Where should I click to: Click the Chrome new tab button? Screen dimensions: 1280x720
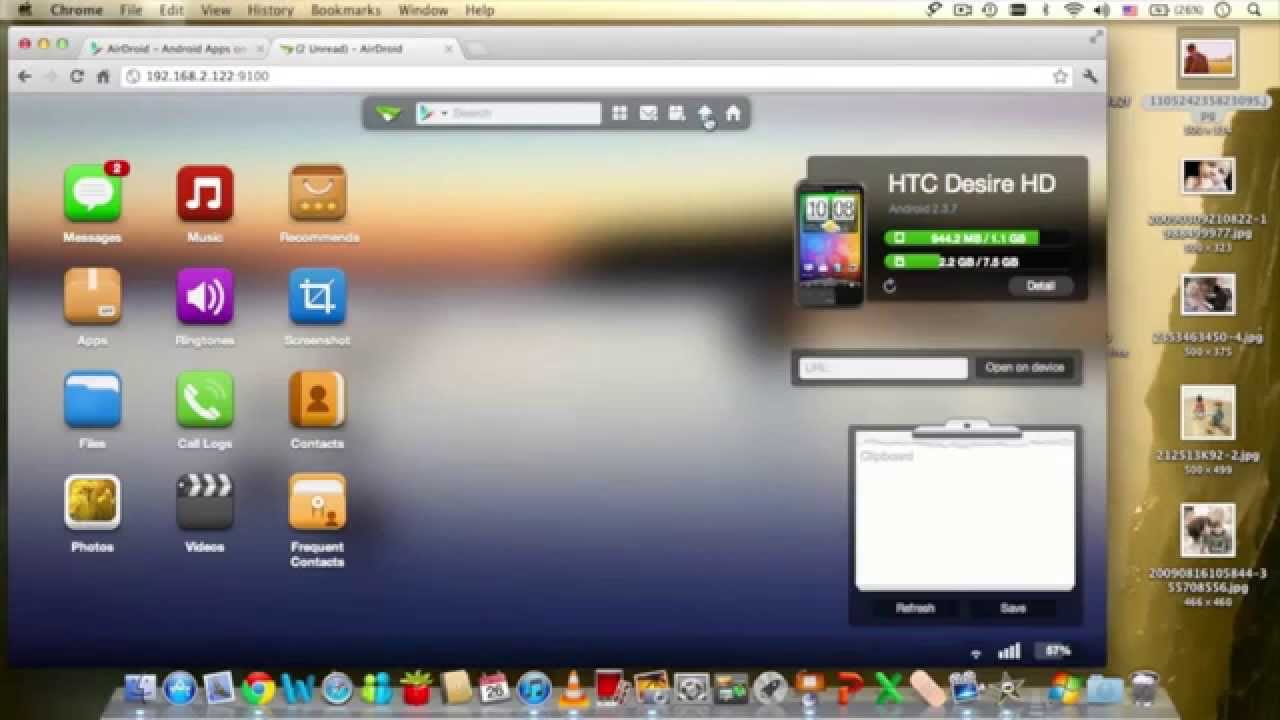coord(476,48)
